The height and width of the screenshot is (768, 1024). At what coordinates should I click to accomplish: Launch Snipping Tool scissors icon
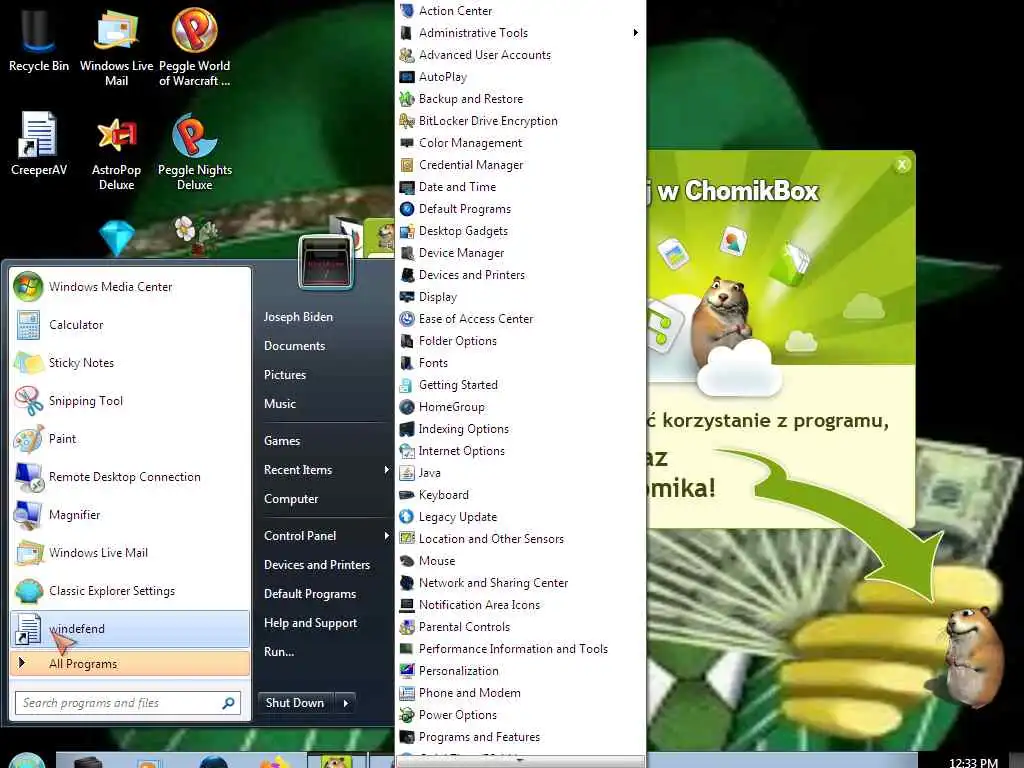(28, 400)
